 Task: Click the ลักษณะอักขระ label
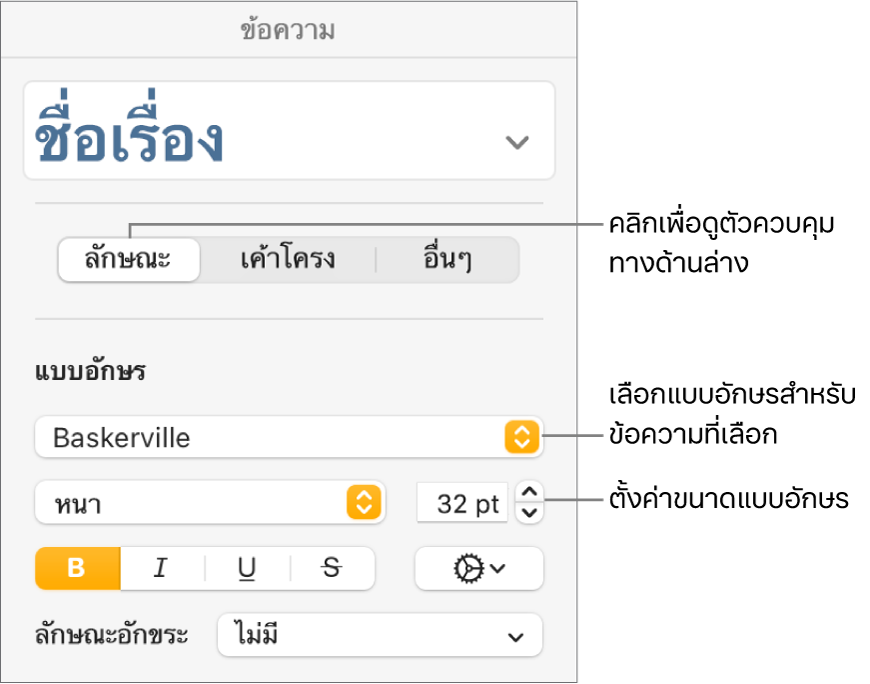click(112, 635)
